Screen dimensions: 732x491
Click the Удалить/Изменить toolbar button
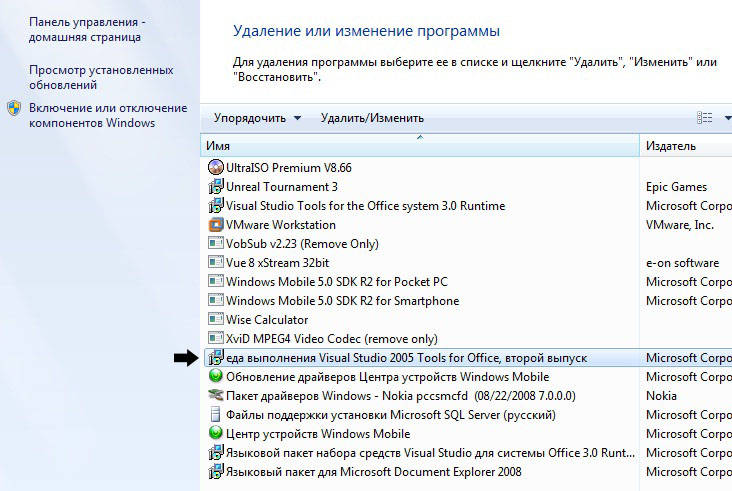372,118
